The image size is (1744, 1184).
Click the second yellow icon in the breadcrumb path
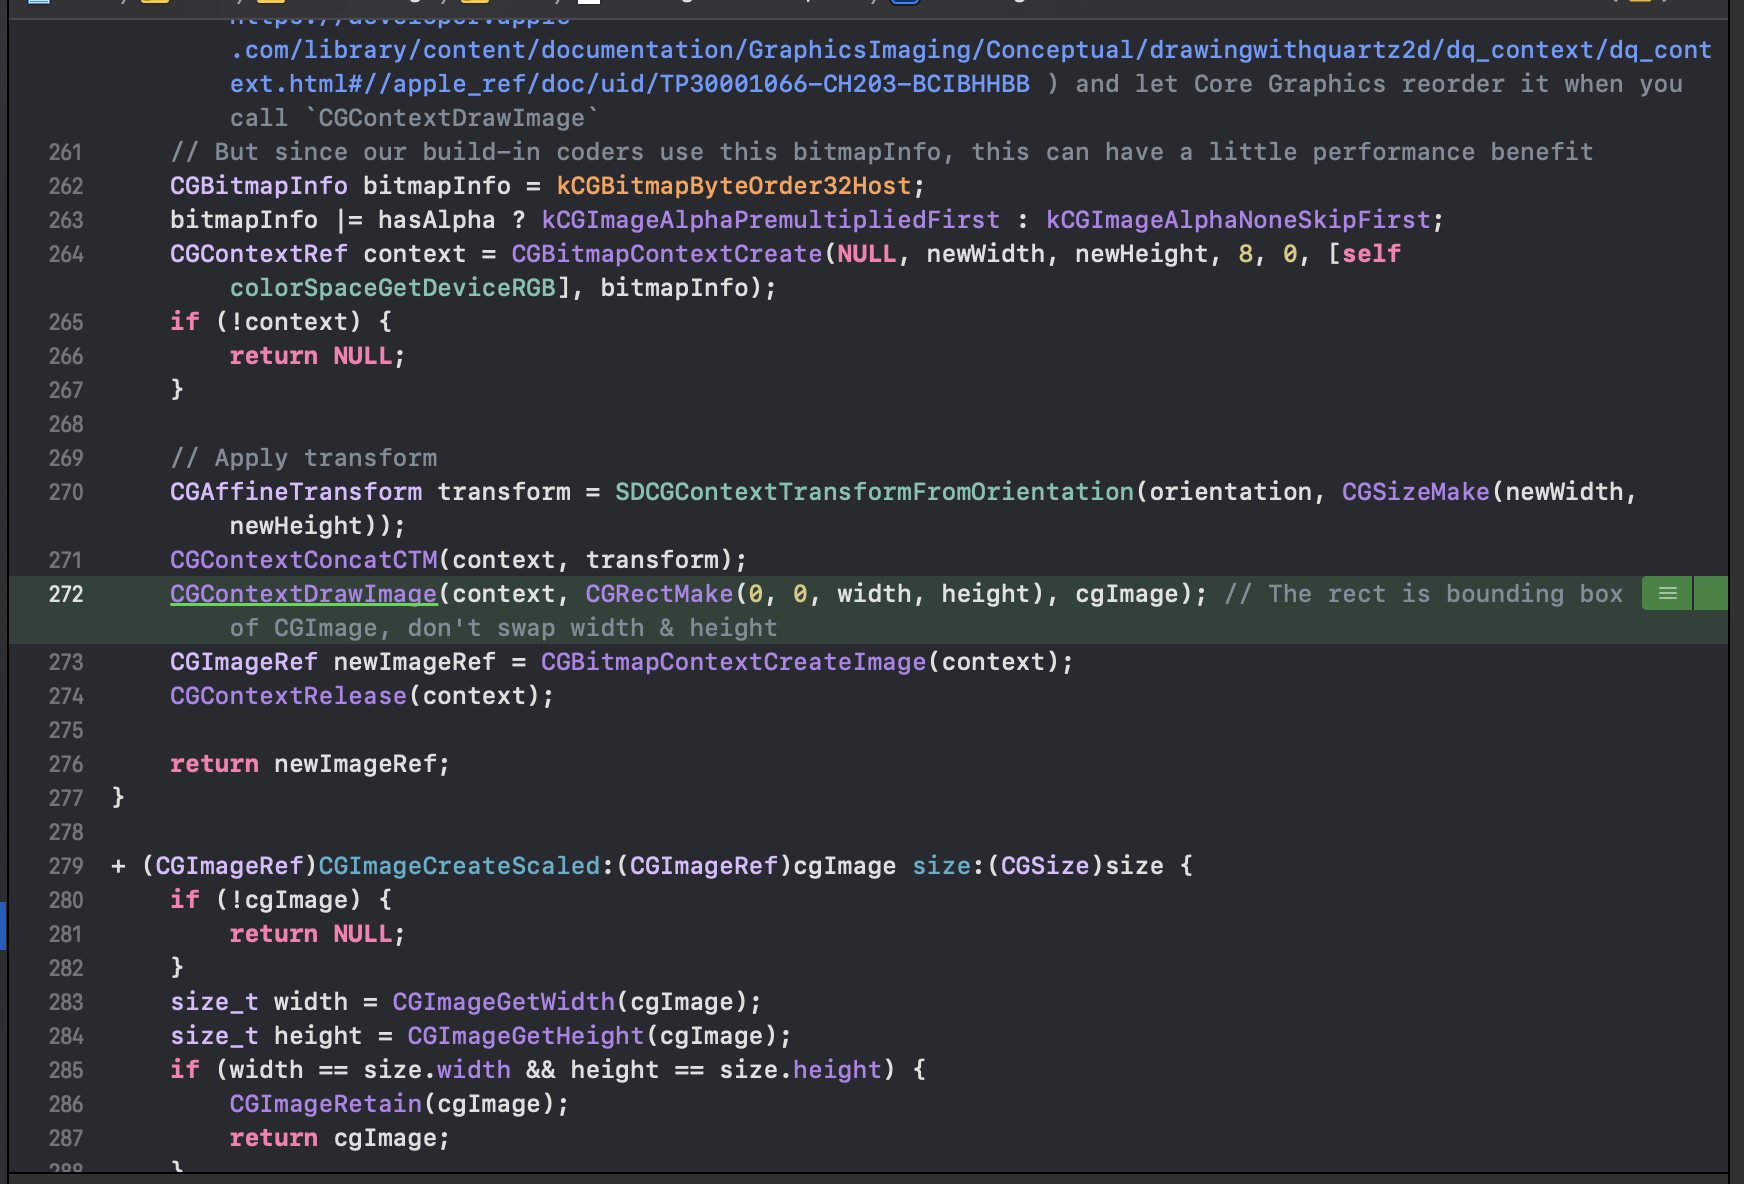(268, 5)
